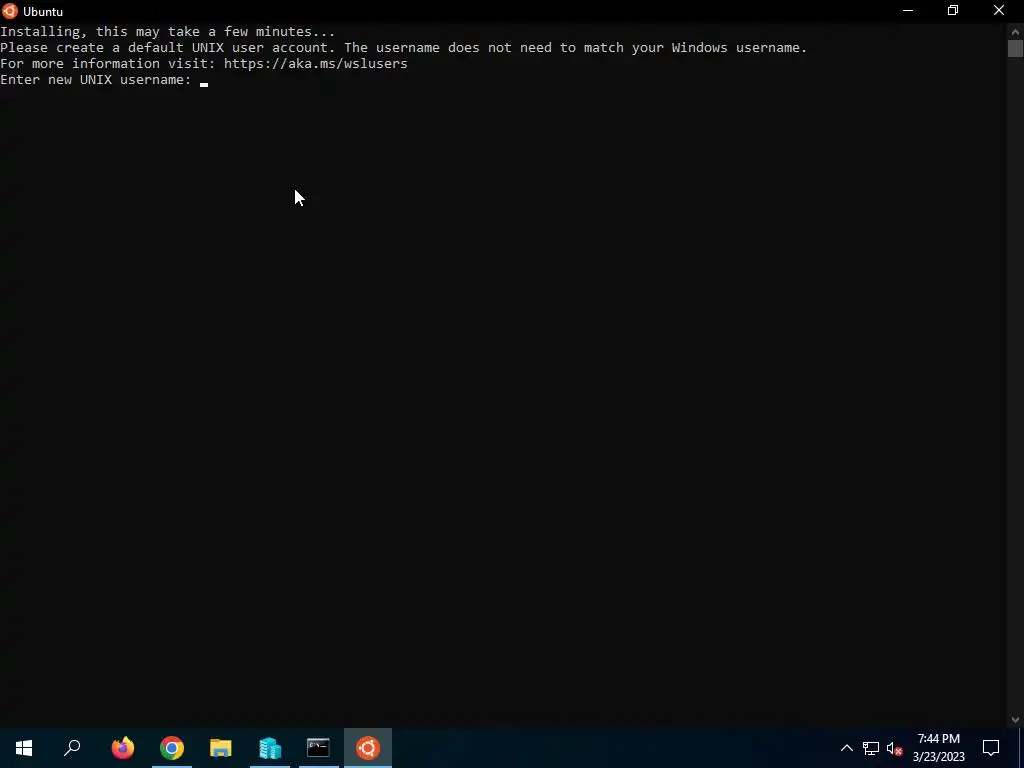
Task: Open the Windows Start menu
Action: point(24,748)
